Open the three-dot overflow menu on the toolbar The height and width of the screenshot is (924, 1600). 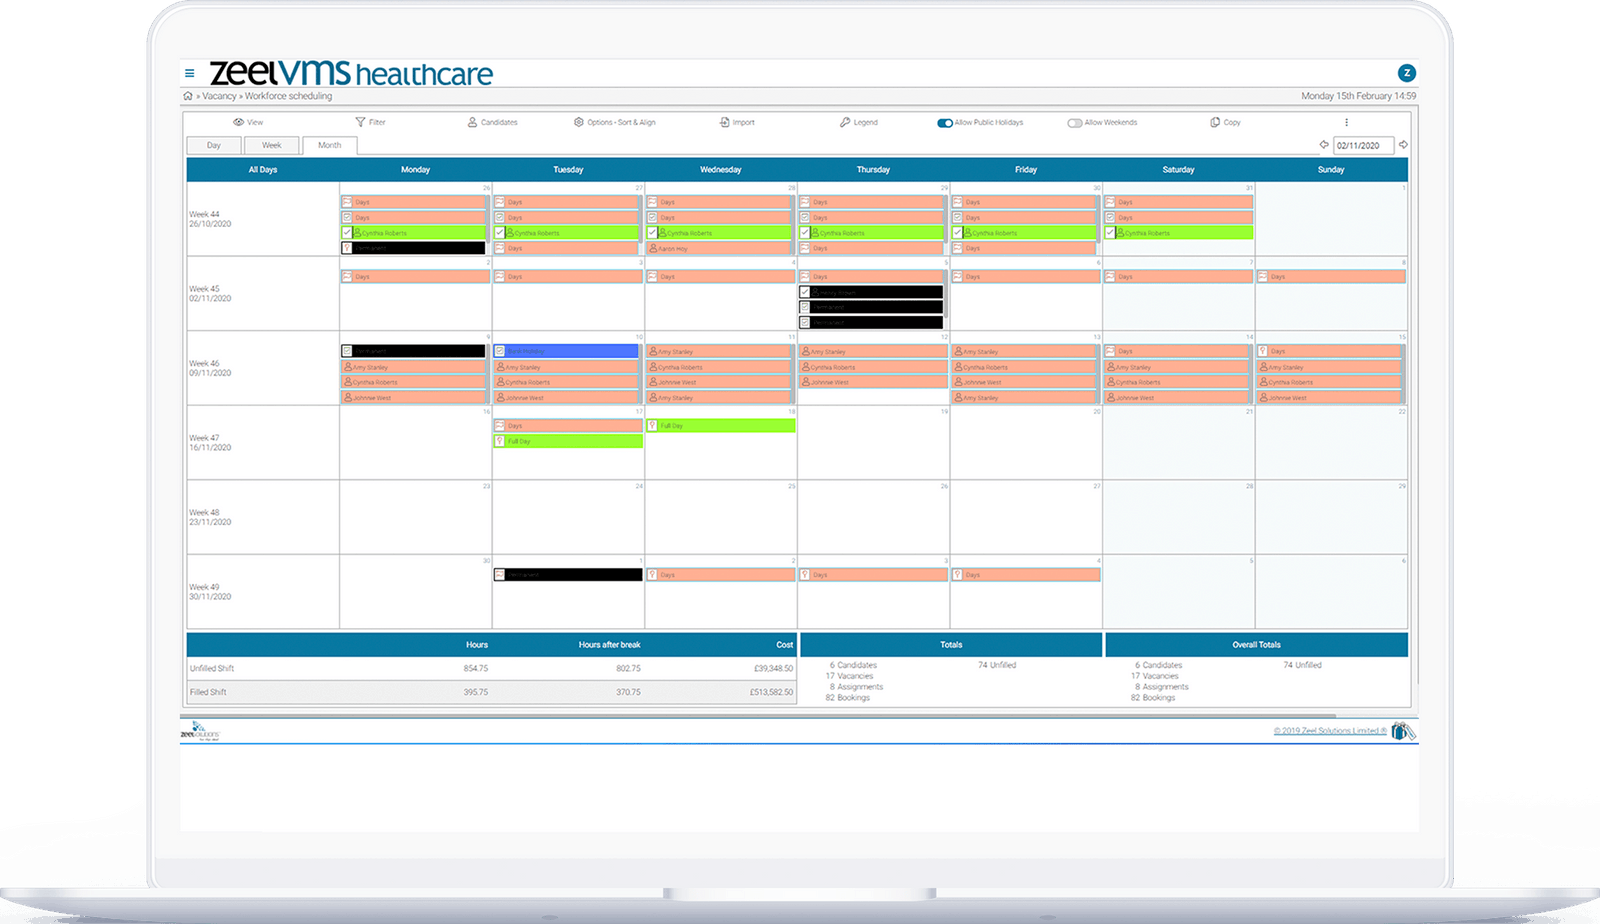pyautogui.click(x=1348, y=122)
